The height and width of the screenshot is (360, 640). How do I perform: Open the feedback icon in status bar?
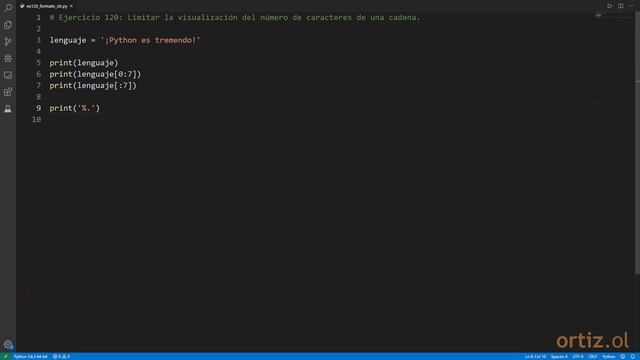[x=622, y=356]
